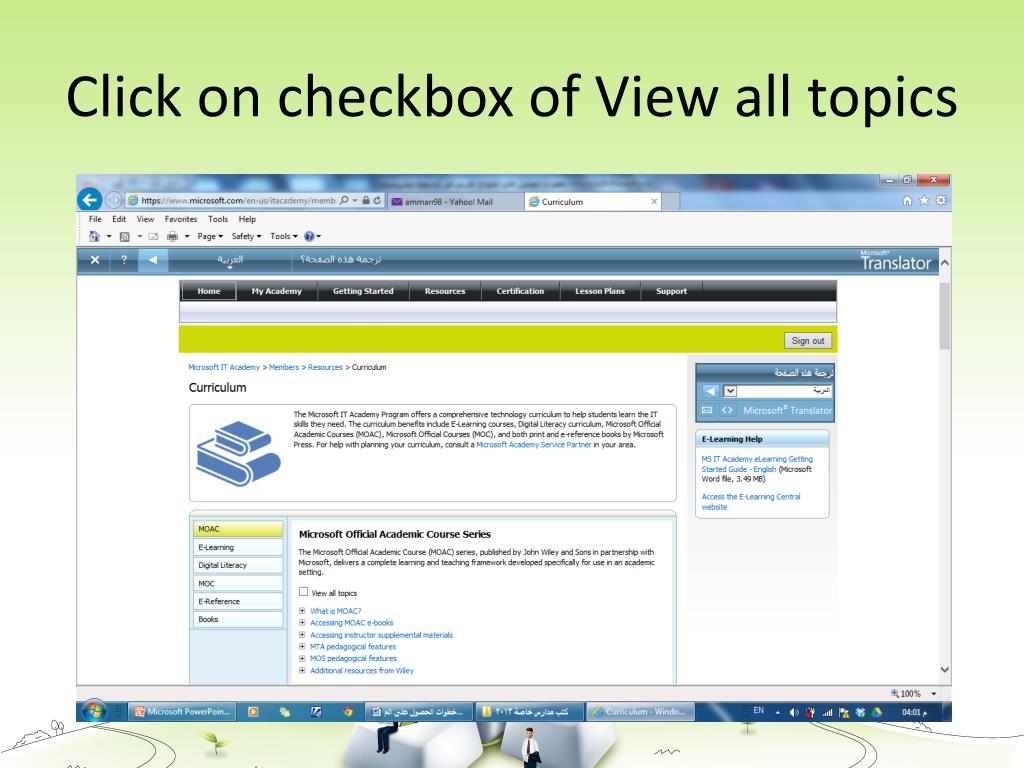Select the E-Reference sidebar item

tap(238, 601)
